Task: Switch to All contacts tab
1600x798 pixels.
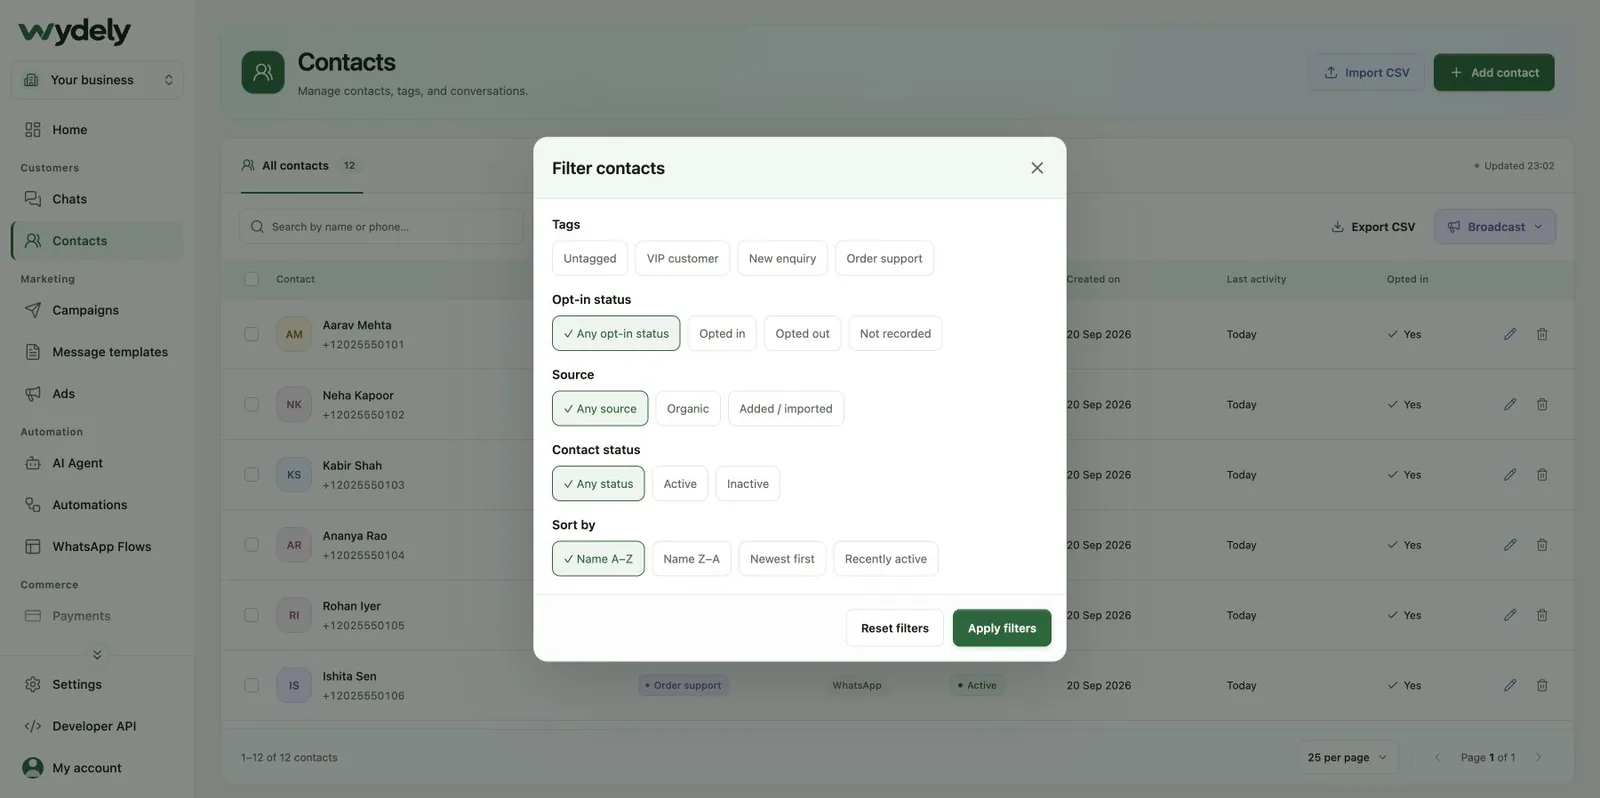Action: pos(301,166)
